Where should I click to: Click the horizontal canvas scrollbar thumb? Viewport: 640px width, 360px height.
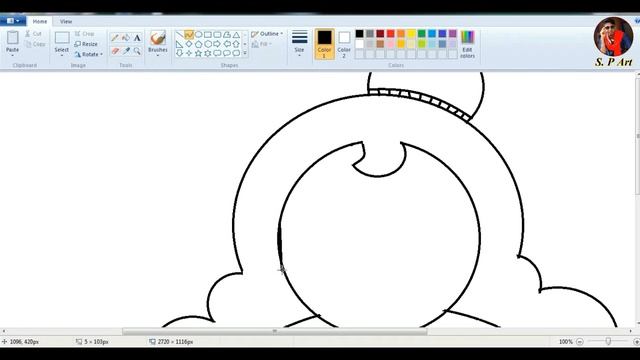click(275, 331)
